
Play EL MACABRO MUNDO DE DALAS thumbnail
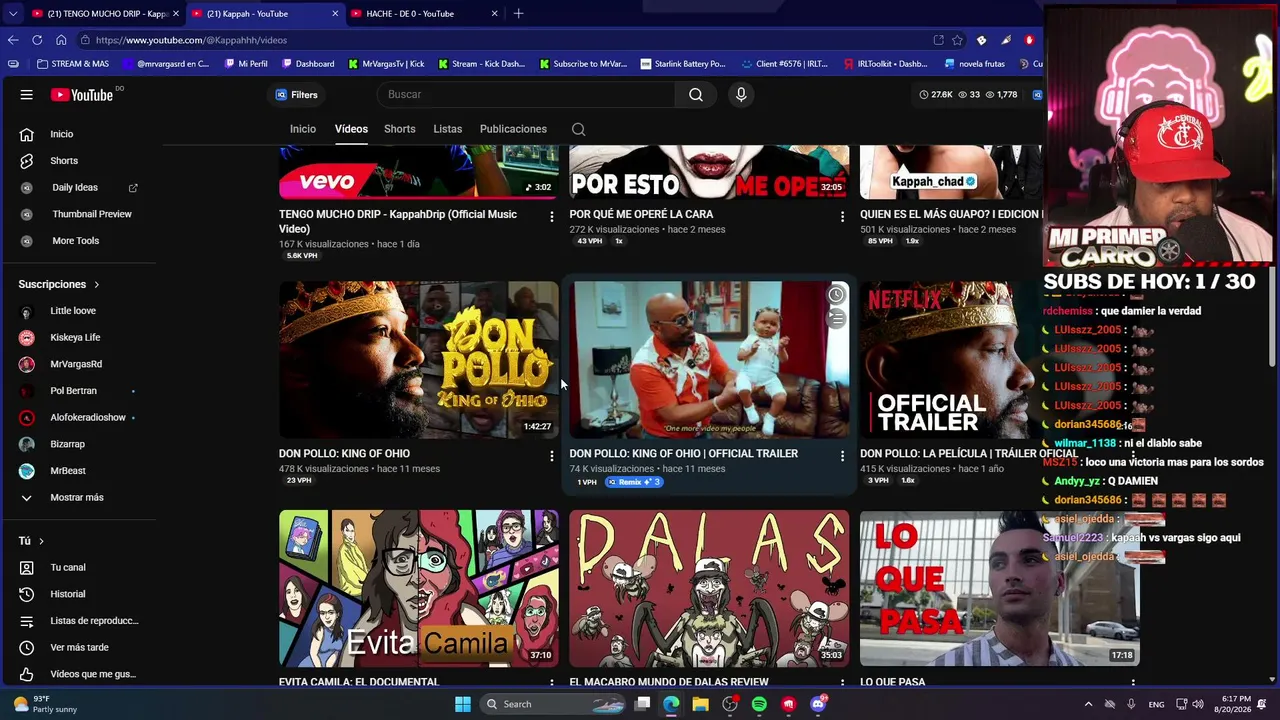709,589
